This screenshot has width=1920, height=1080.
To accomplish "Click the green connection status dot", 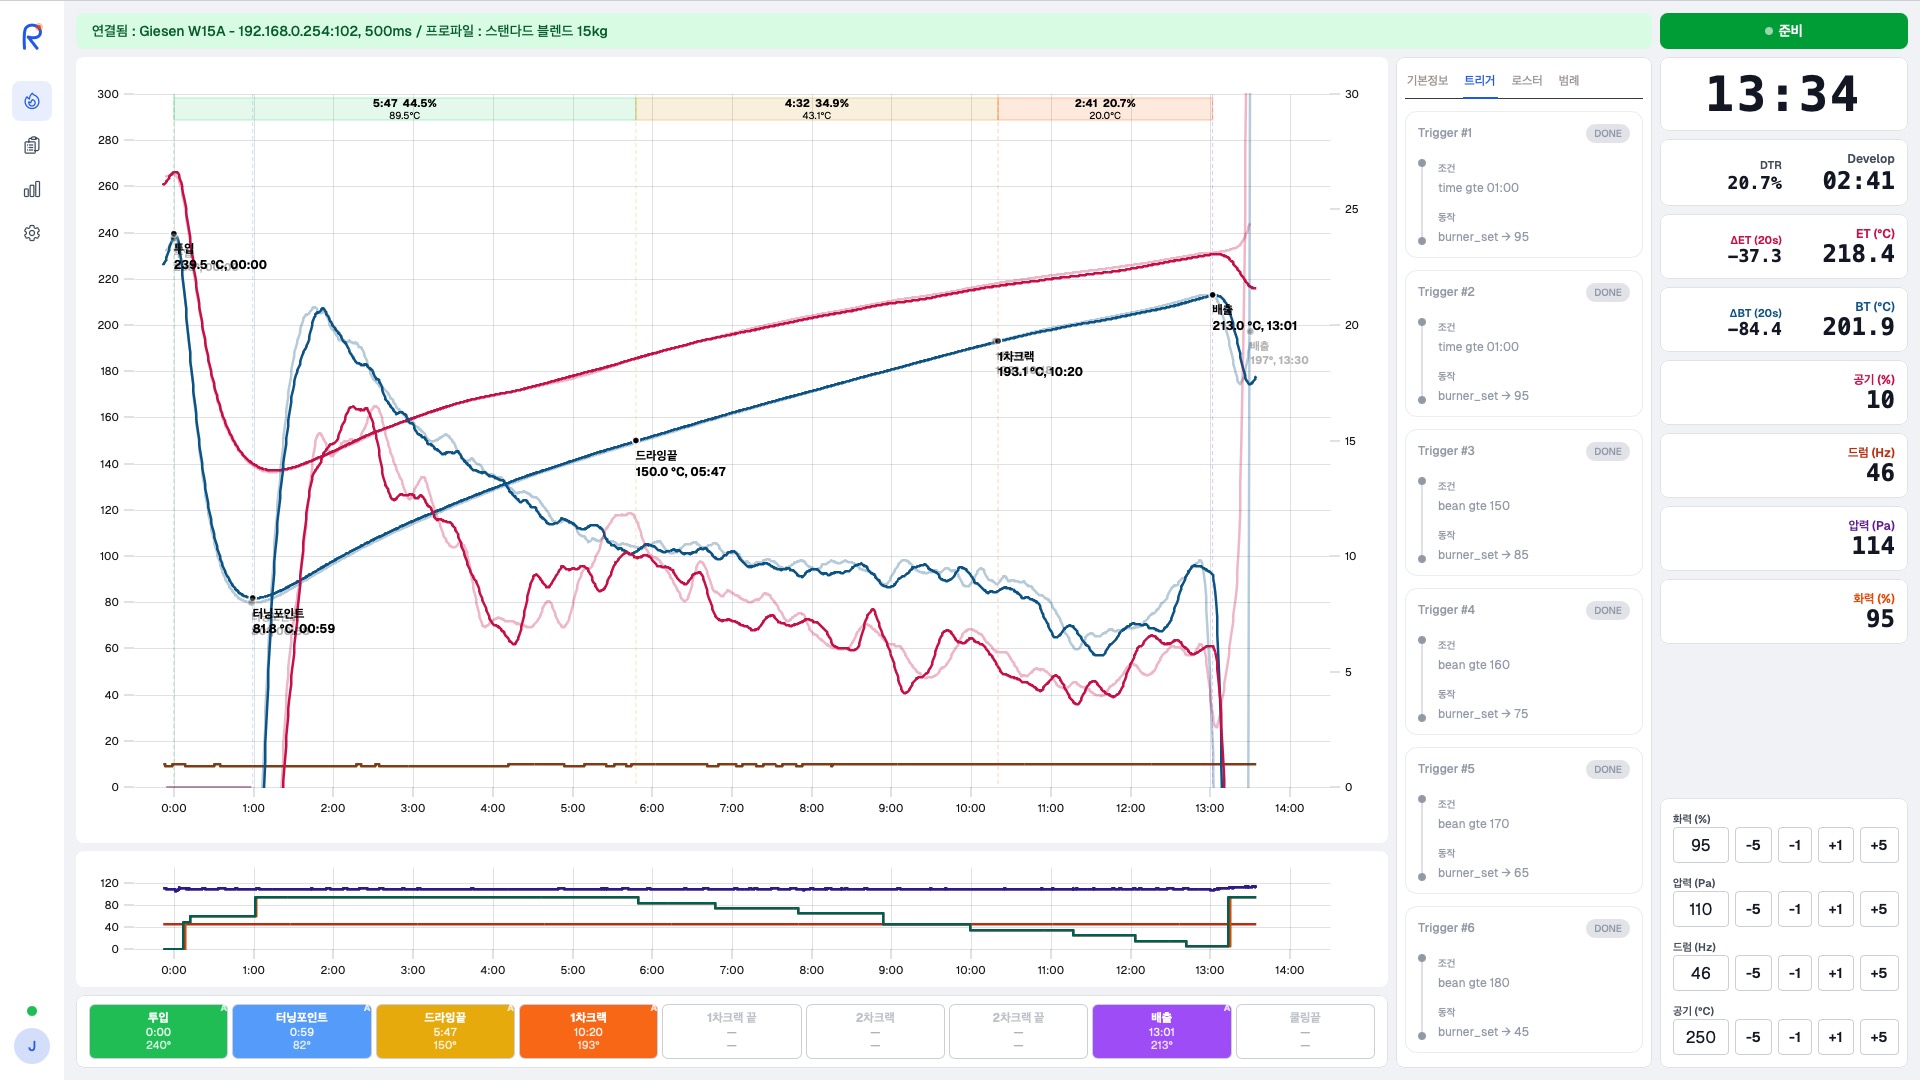I will [32, 1011].
